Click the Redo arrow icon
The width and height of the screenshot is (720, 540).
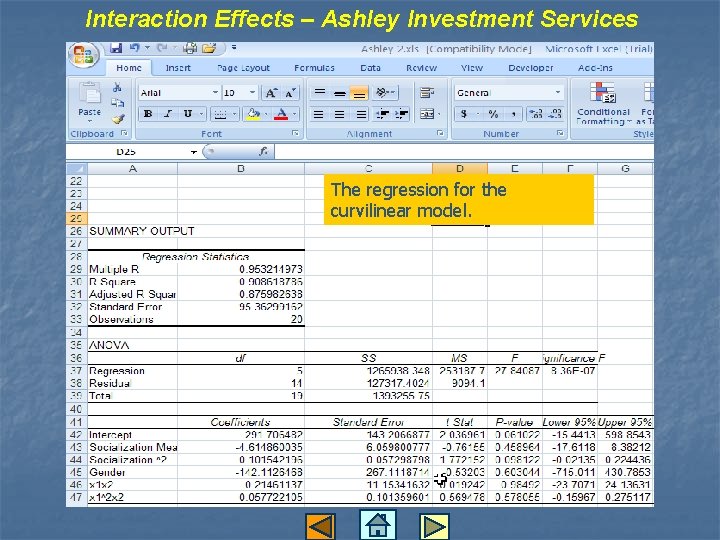click(162, 47)
